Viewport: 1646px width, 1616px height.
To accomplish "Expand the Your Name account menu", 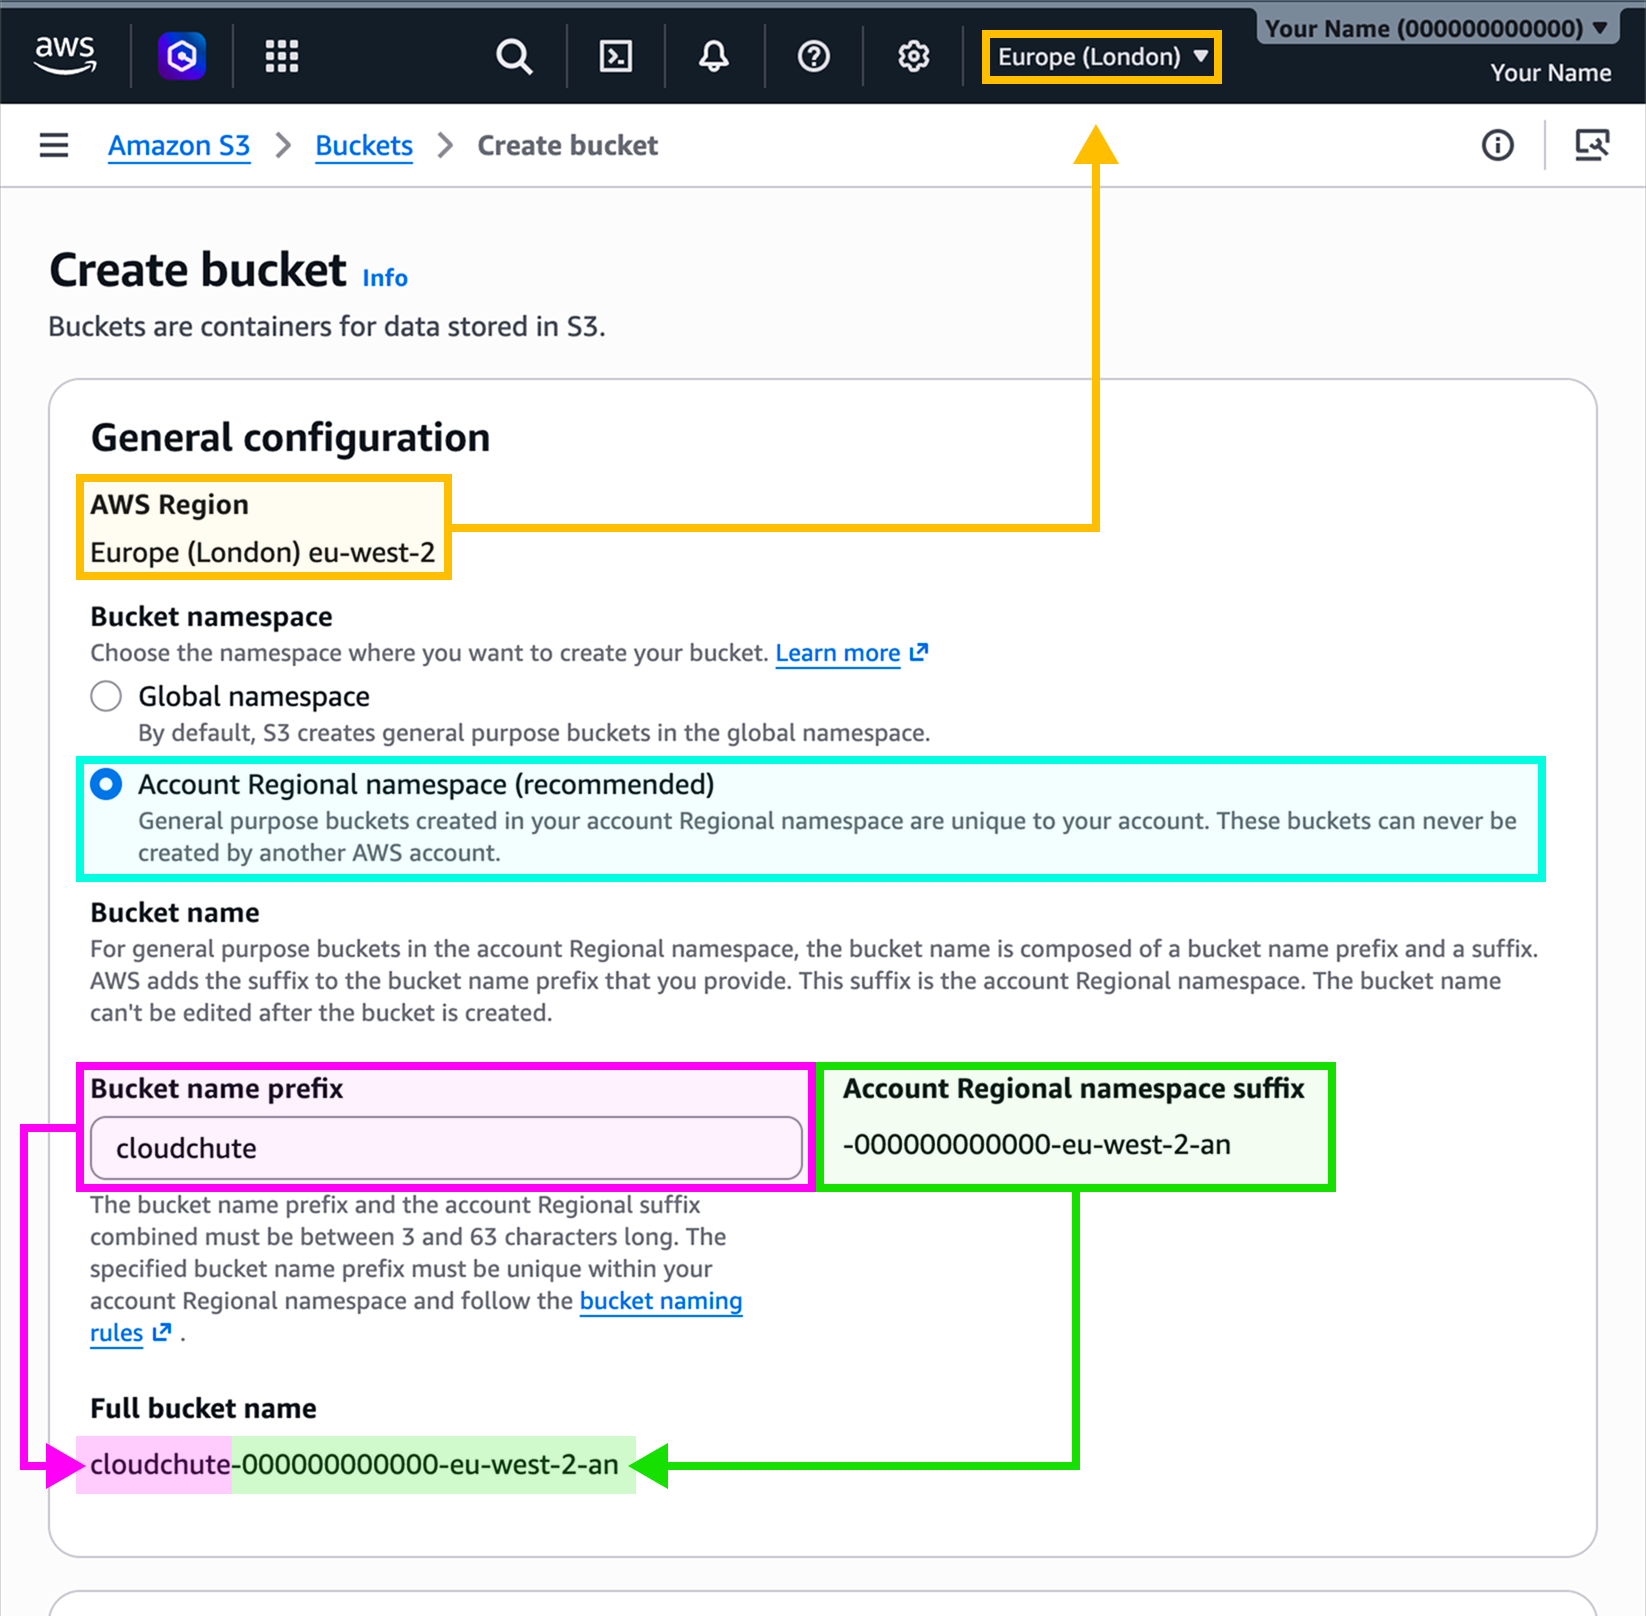I will [1437, 28].
